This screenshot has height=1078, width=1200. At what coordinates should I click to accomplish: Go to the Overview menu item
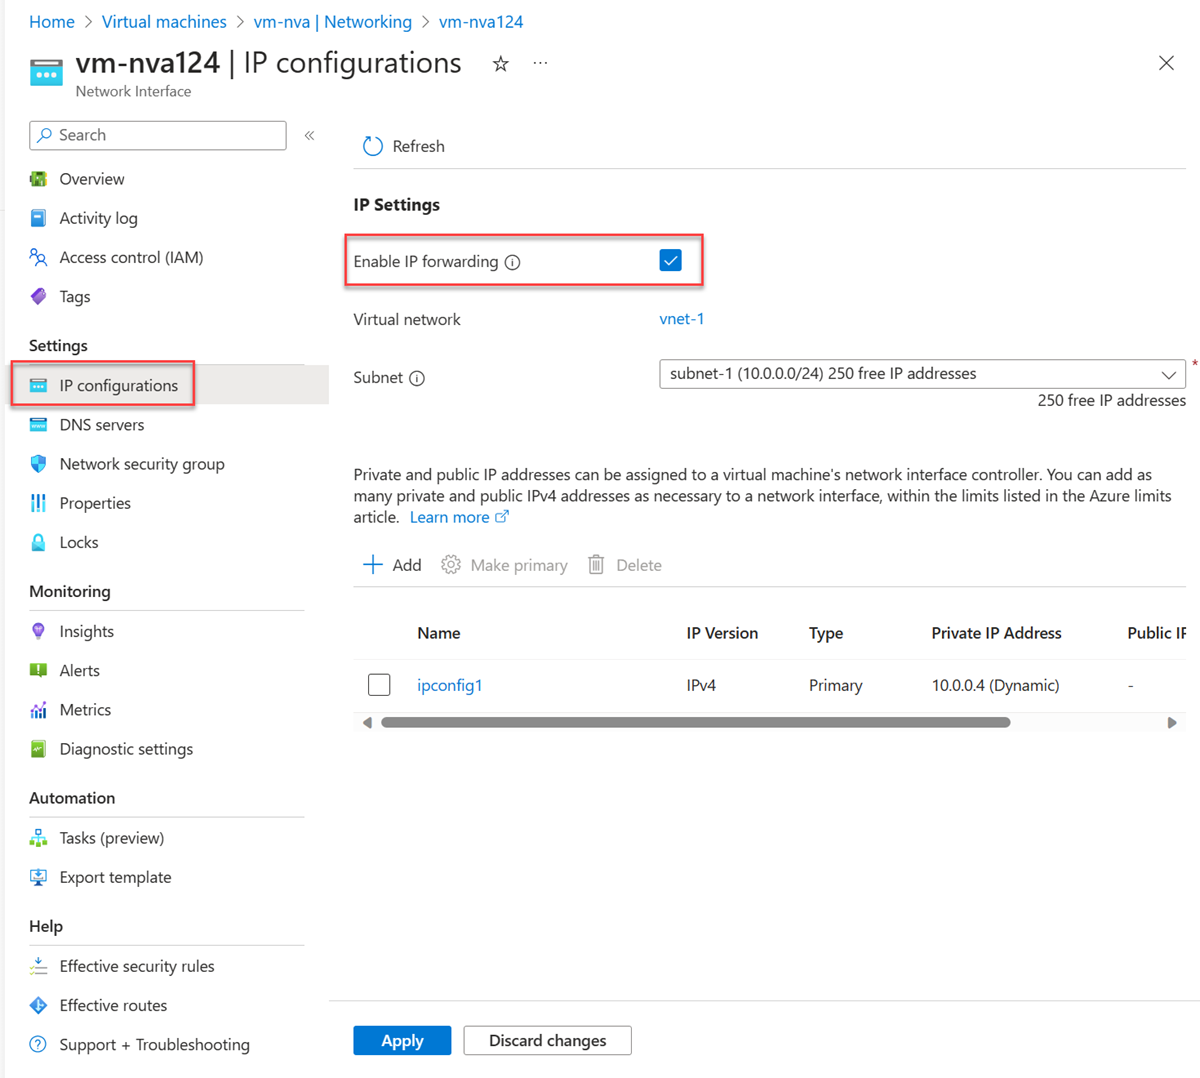pos(91,179)
